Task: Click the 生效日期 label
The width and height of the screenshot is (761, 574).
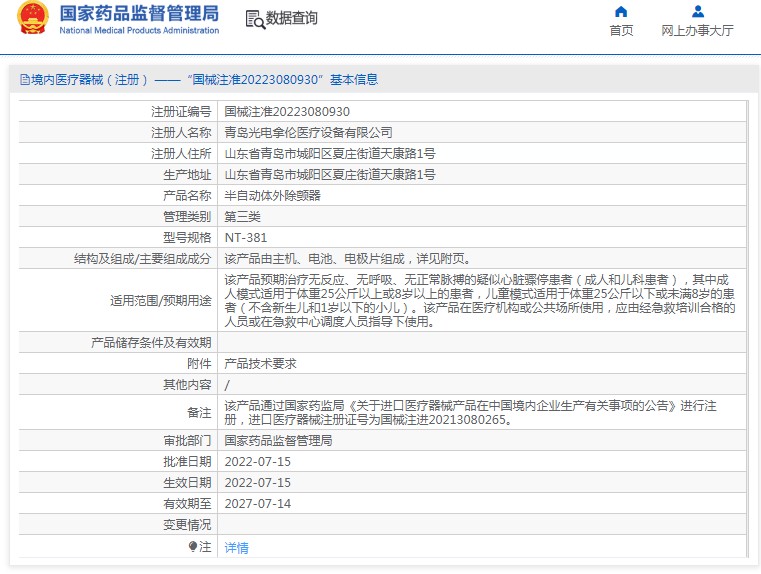Action: (x=187, y=483)
